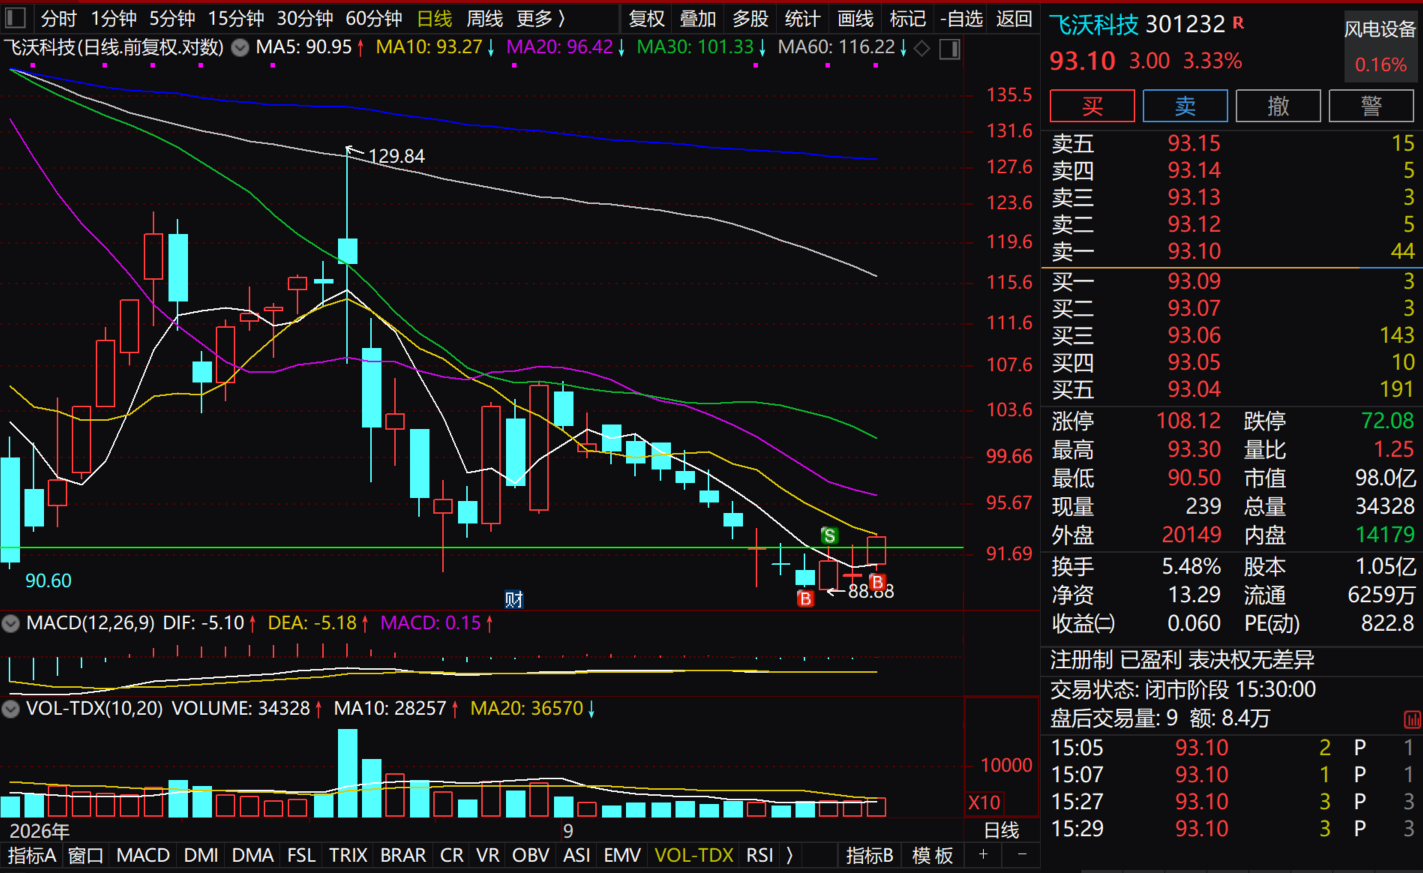Expand the 更多 timeframe list
The width and height of the screenshot is (1423, 873).
541,18
